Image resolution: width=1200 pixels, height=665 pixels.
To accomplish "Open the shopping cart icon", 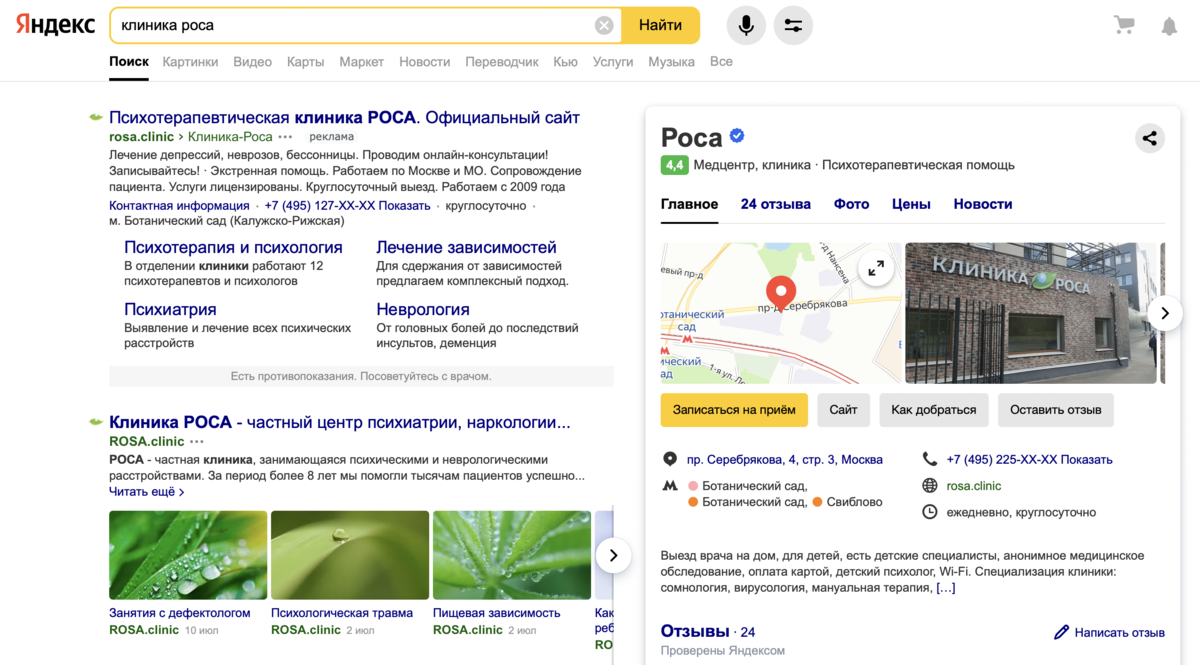I will tap(1124, 25).
